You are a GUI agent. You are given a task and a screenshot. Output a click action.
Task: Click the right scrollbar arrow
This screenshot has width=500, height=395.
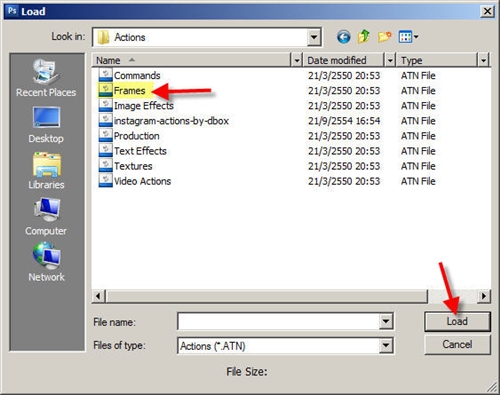(484, 296)
